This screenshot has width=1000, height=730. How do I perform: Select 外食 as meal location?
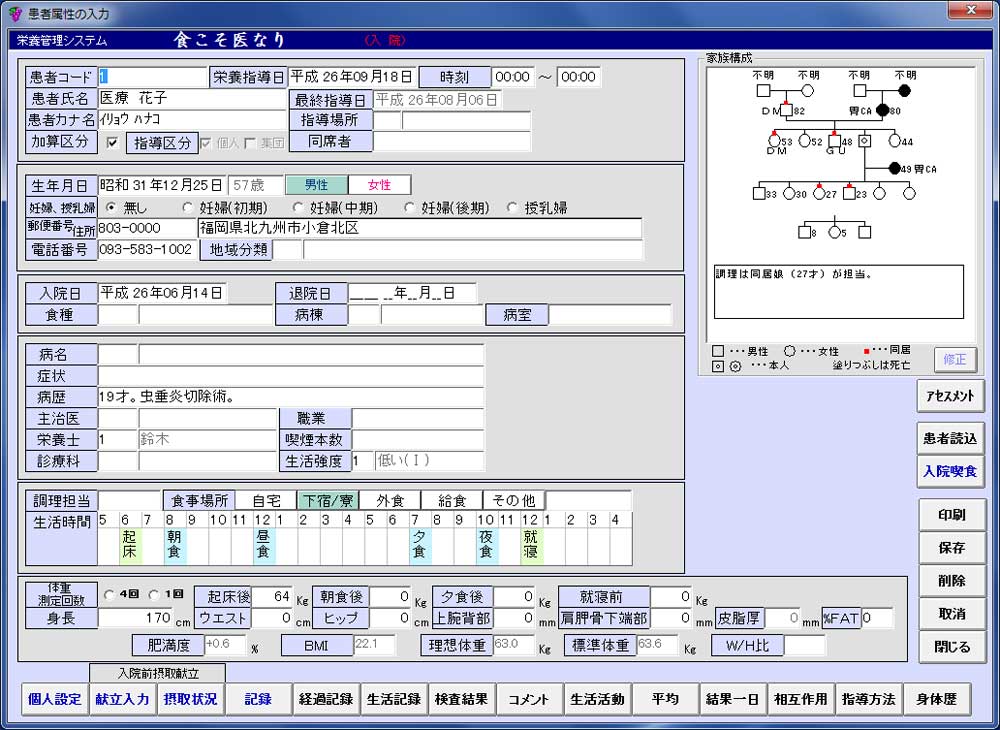point(390,500)
